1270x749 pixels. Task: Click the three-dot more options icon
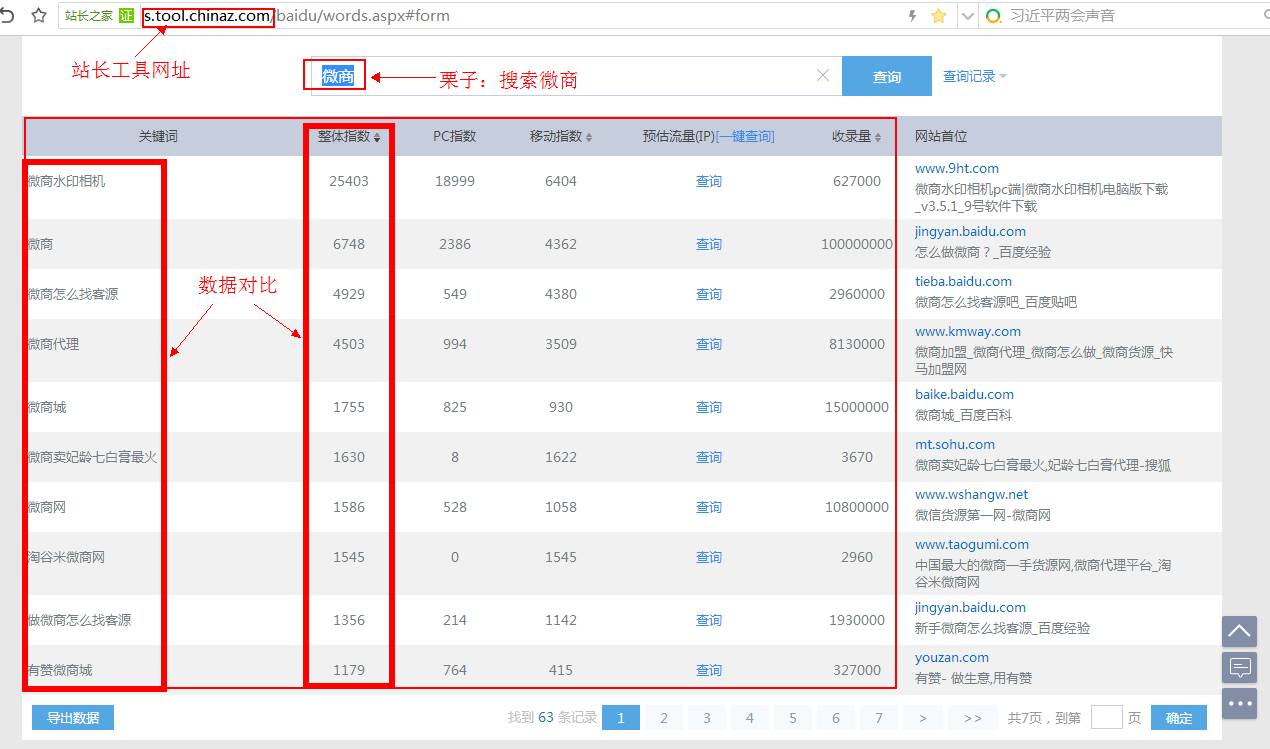1239,704
